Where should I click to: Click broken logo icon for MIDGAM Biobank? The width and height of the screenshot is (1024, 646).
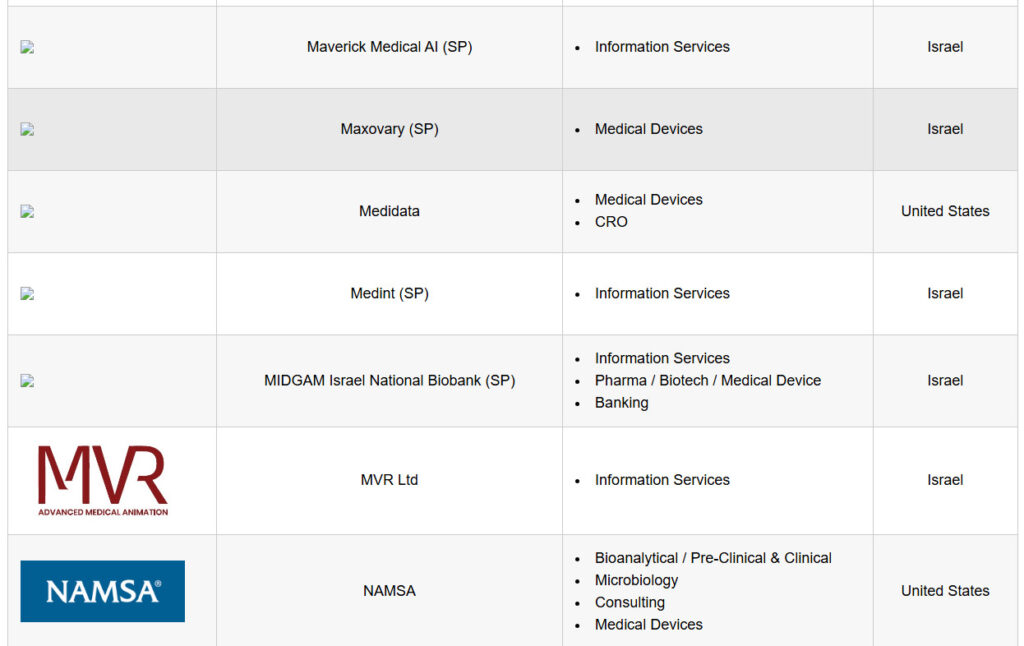click(27, 381)
